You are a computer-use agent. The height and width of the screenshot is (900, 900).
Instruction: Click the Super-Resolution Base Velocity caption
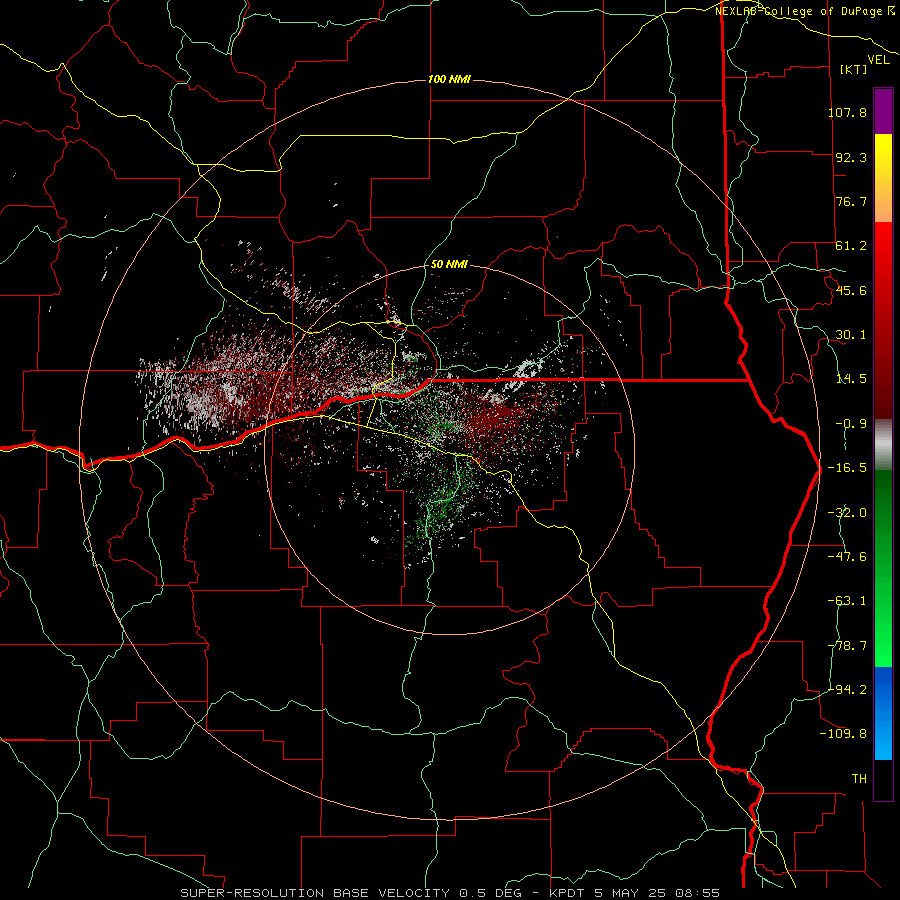[x=450, y=893]
